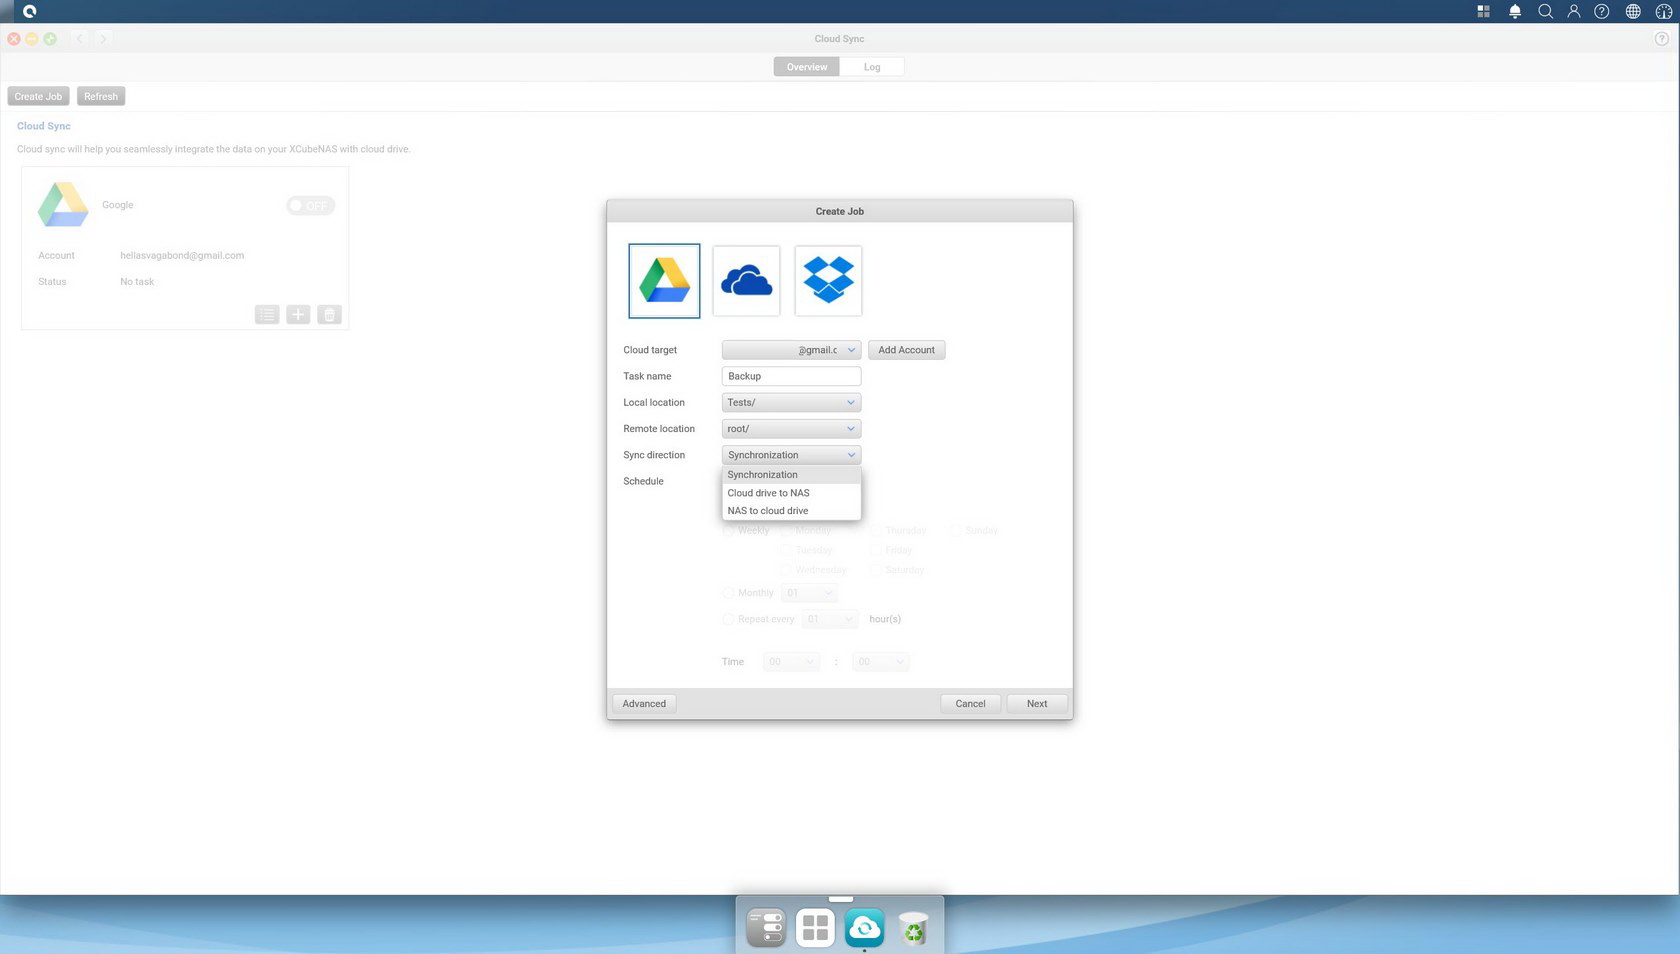This screenshot has height=954, width=1680.
Task: Open the Time minute dropdown
Action: click(880, 662)
